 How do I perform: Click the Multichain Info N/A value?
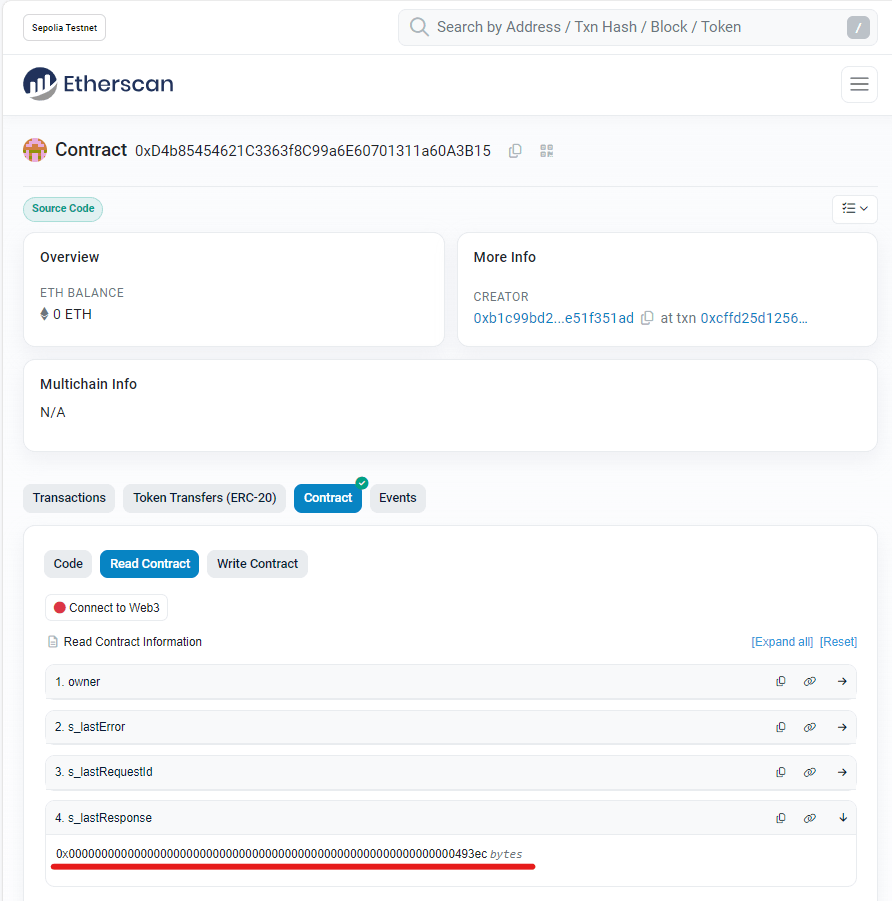tap(53, 412)
